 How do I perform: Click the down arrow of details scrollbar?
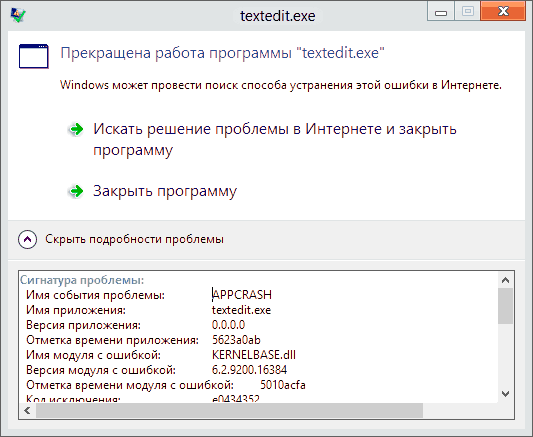[x=505, y=394]
